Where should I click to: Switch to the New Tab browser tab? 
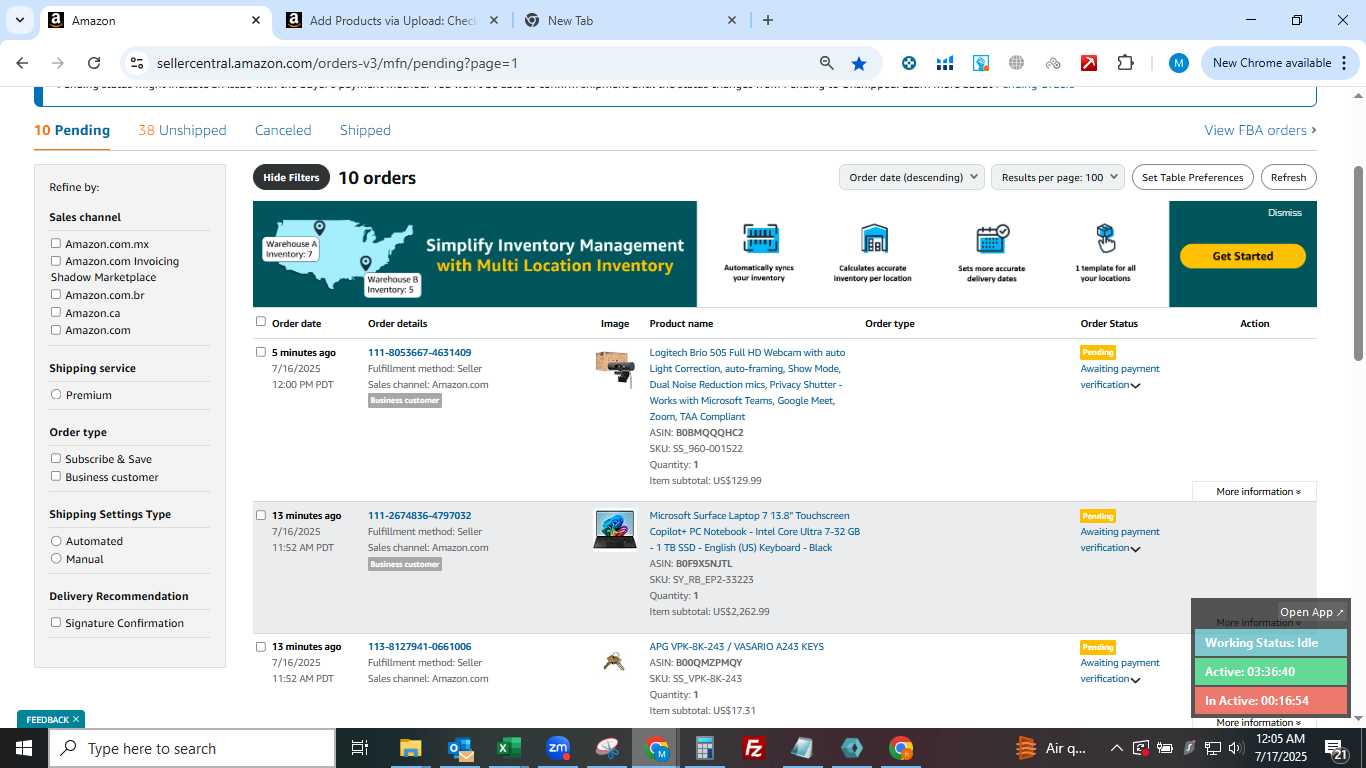[630, 20]
